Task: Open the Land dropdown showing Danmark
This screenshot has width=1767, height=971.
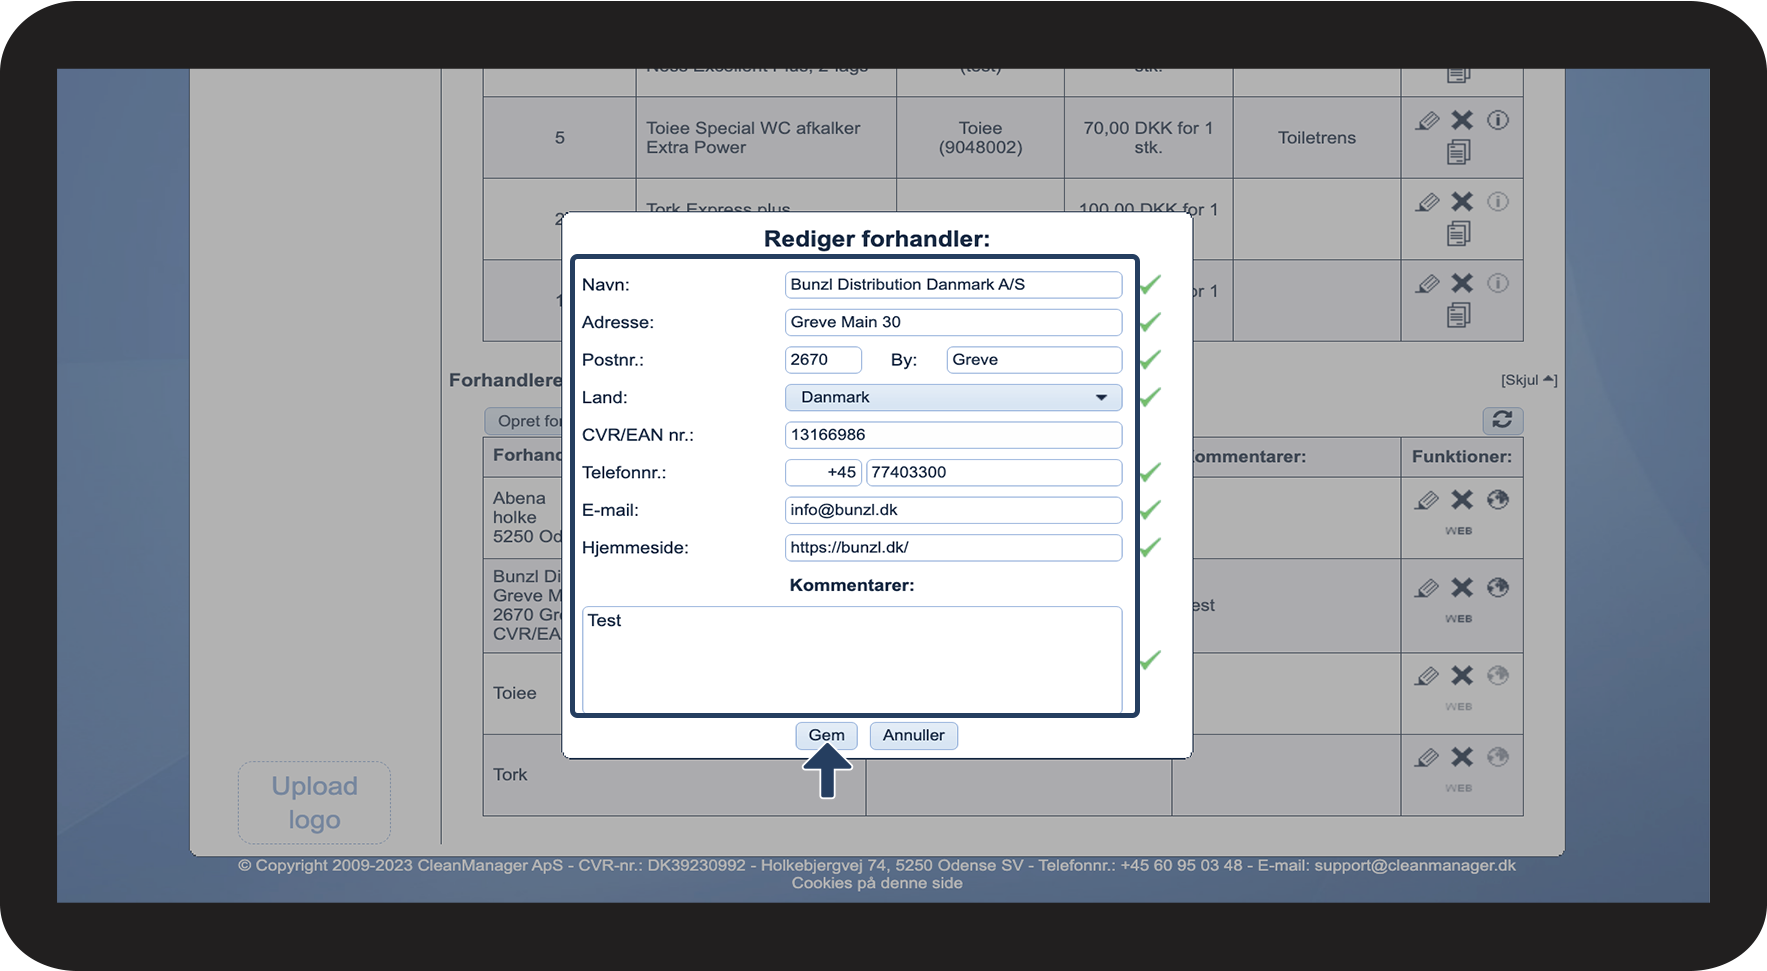Action: click(953, 397)
